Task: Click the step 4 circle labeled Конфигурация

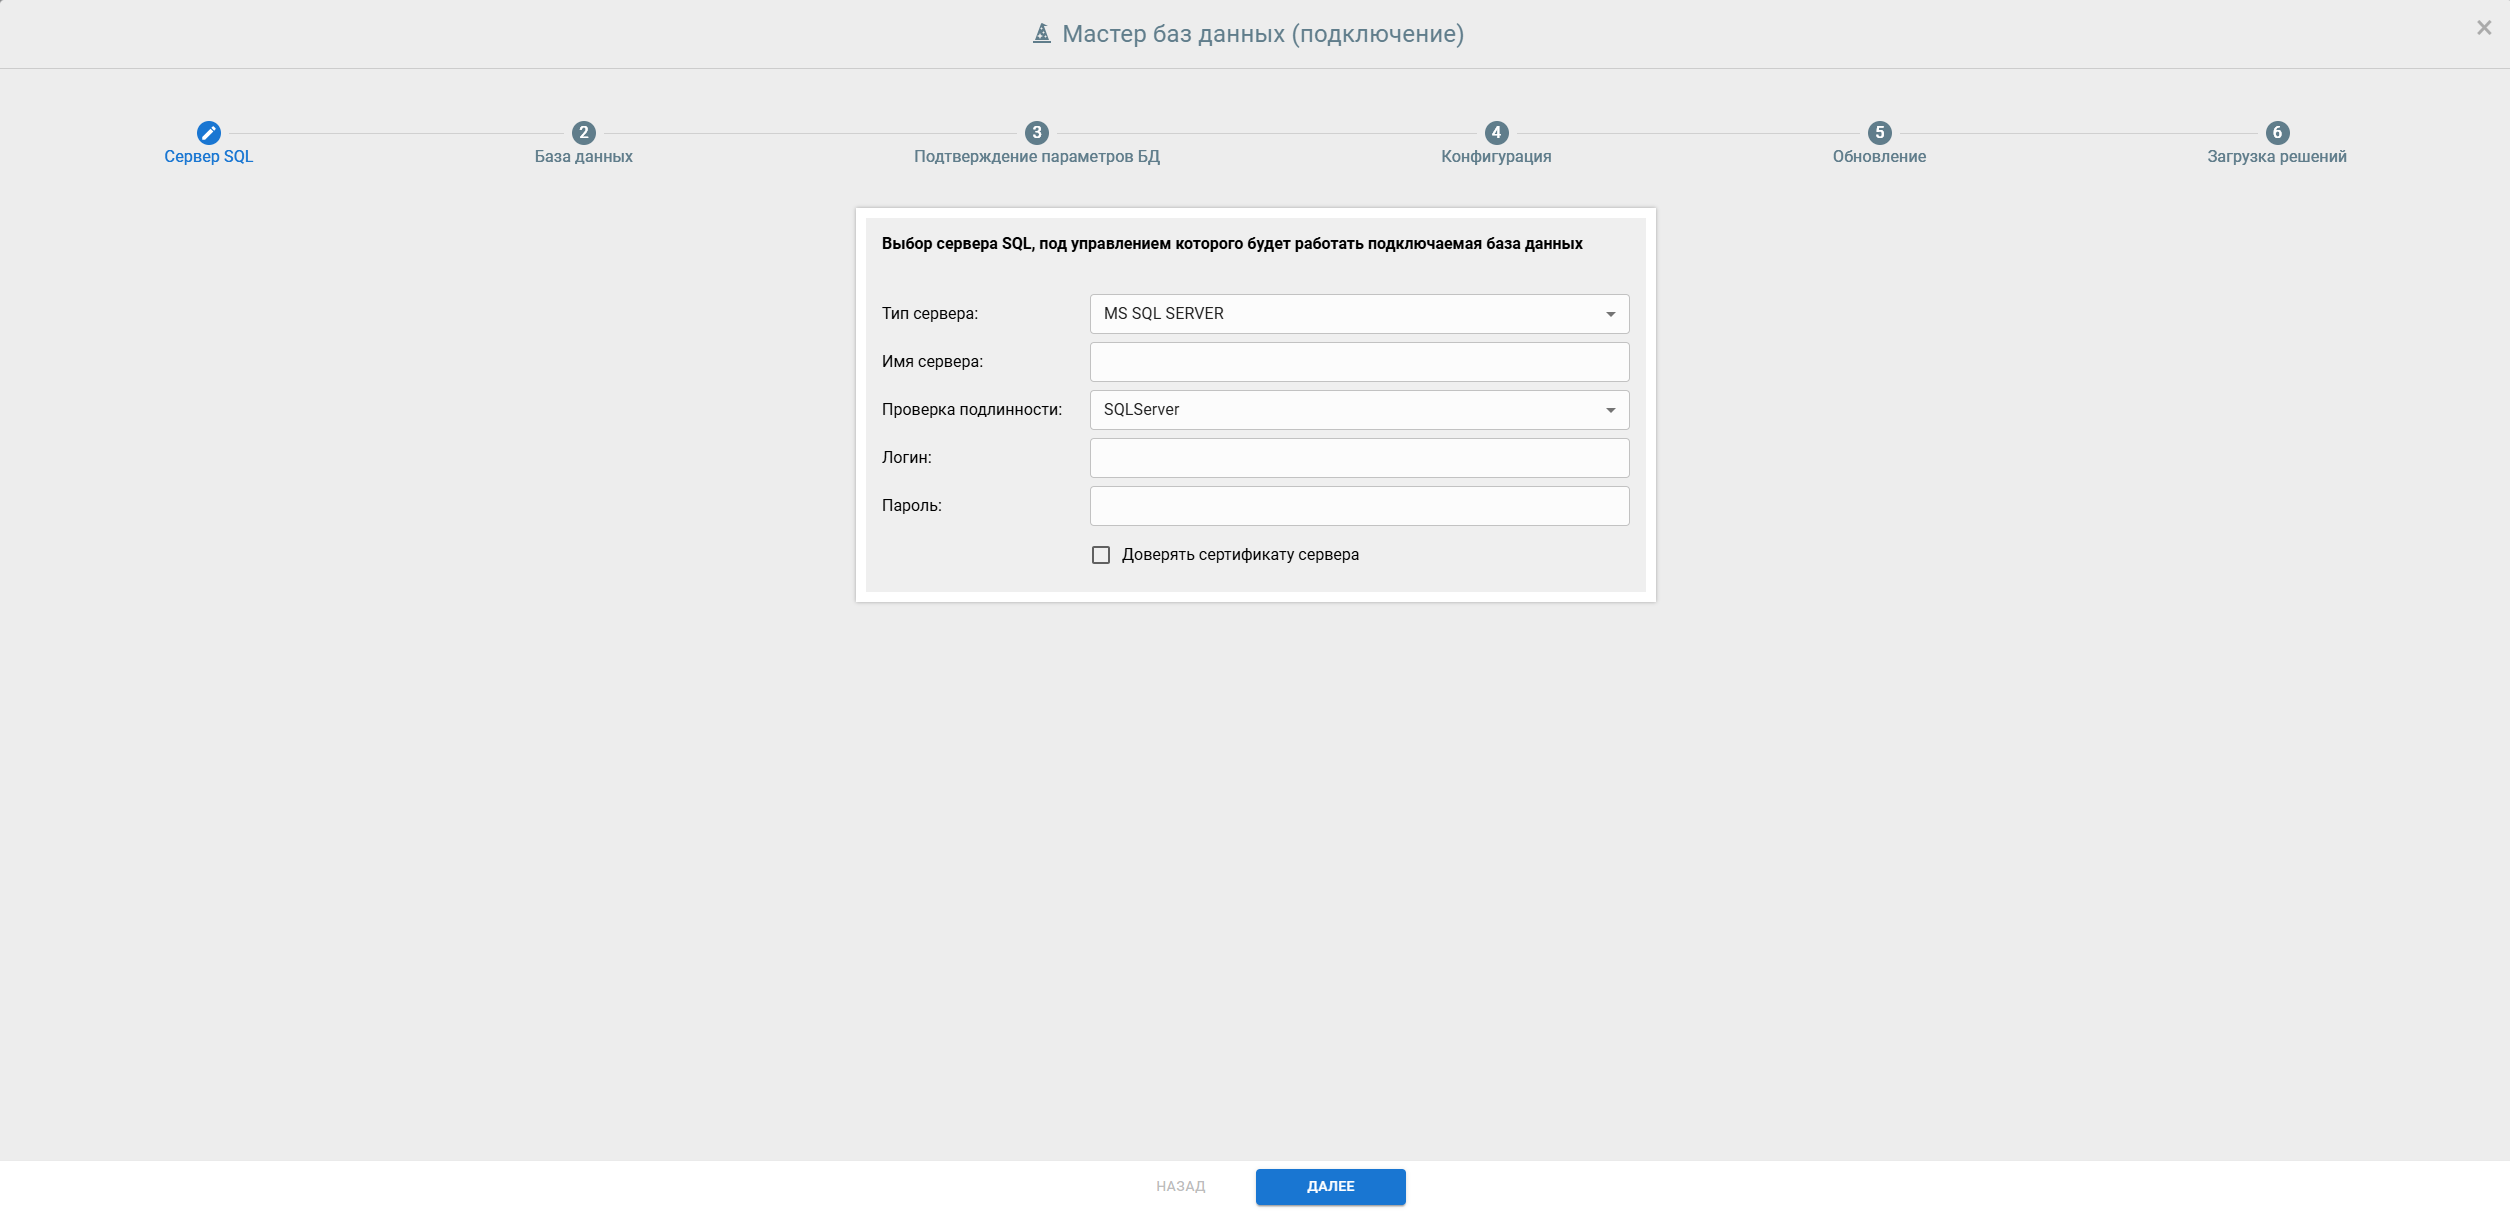Action: coord(1495,131)
